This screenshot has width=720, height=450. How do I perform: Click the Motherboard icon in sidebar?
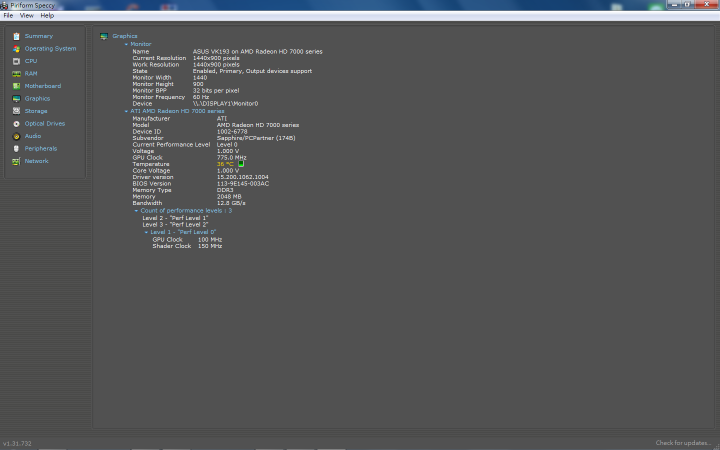point(17,86)
